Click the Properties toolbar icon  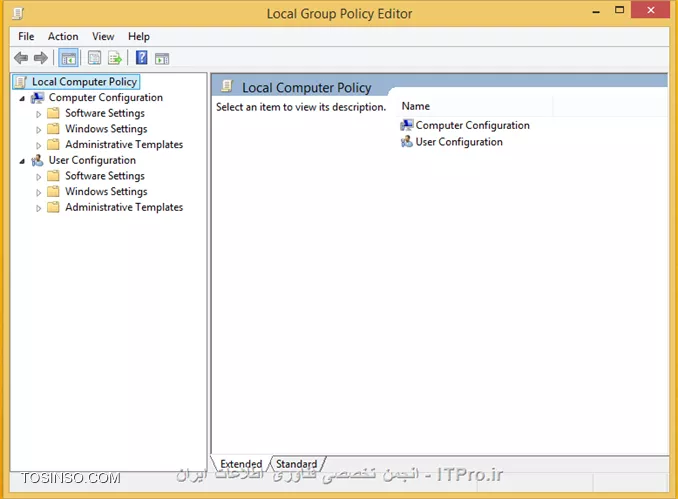pyautogui.click(x=94, y=58)
